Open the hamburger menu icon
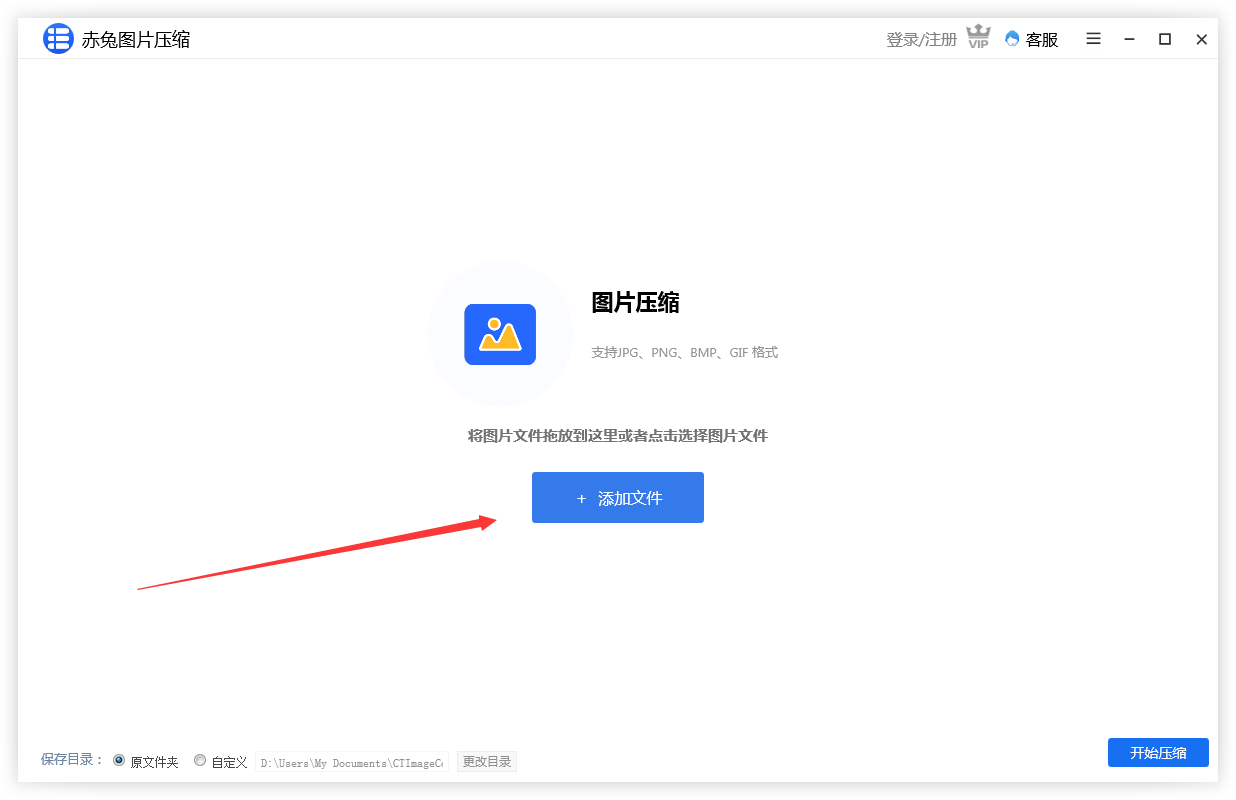Screen dimensions: 1236x800 click(x=1094, y=39)
